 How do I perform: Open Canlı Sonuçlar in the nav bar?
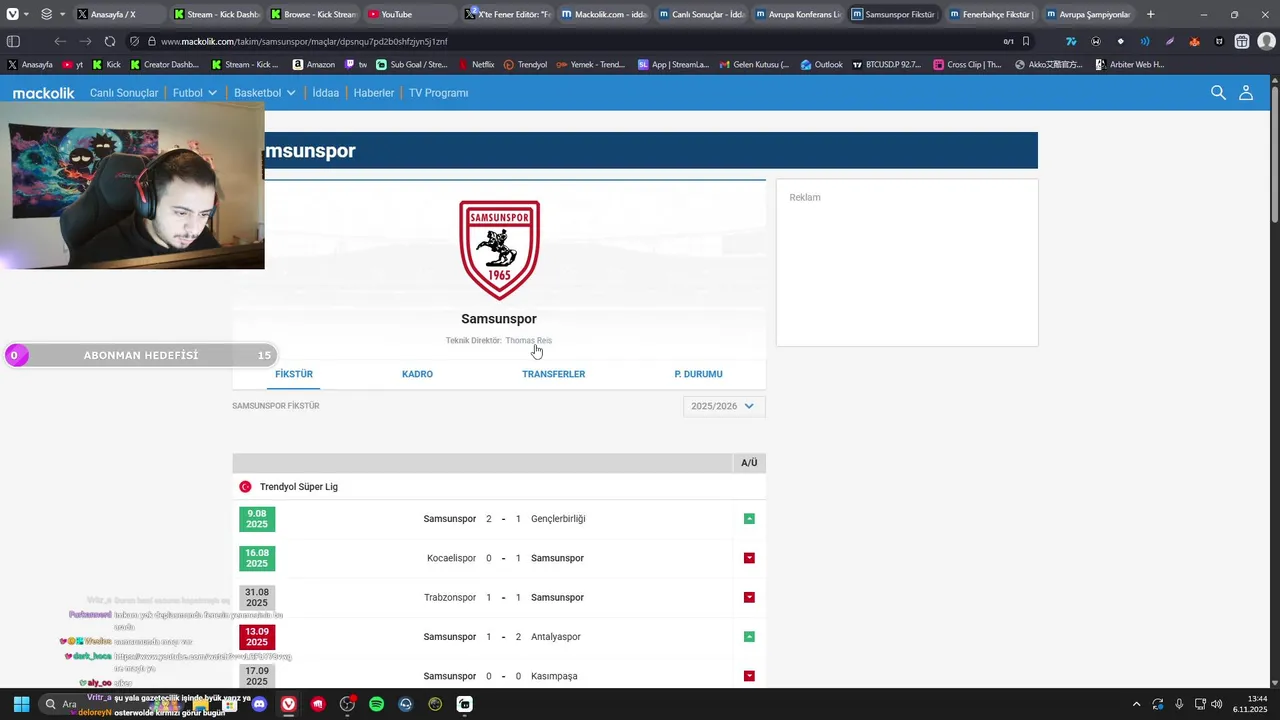(124, 93)
